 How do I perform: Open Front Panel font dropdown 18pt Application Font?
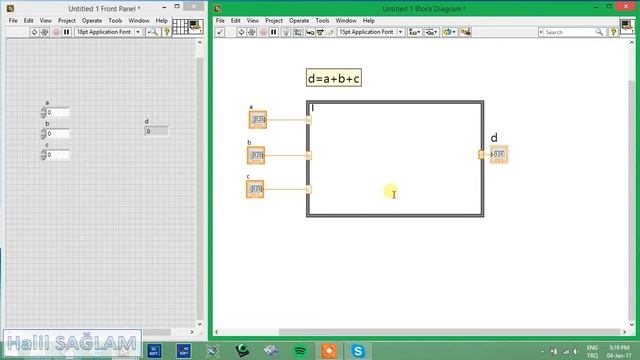point(108,32)
